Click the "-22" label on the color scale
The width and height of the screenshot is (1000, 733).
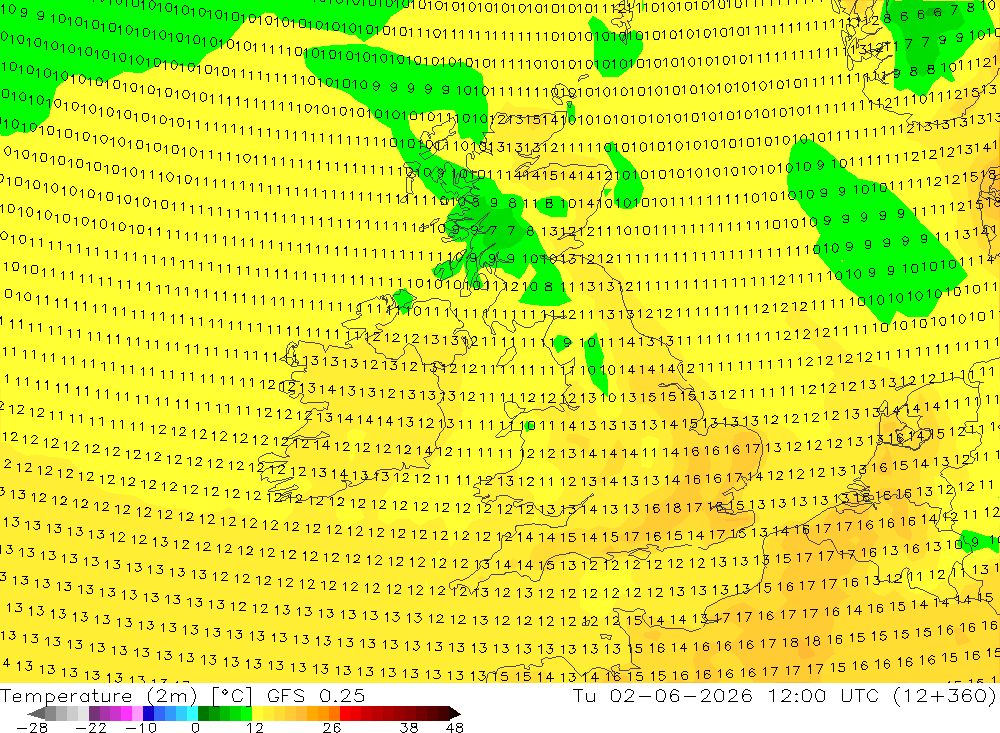coord(91,727)
